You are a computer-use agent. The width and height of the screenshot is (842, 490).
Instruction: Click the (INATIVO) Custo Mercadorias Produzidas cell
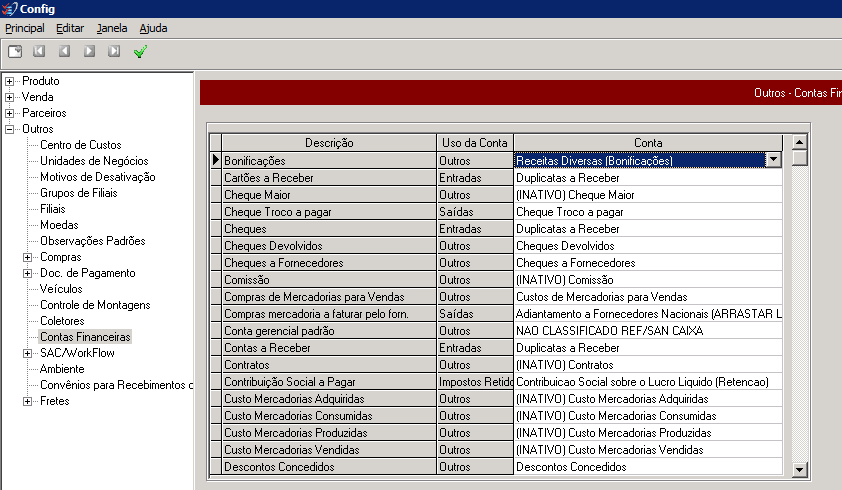(648, 433)
